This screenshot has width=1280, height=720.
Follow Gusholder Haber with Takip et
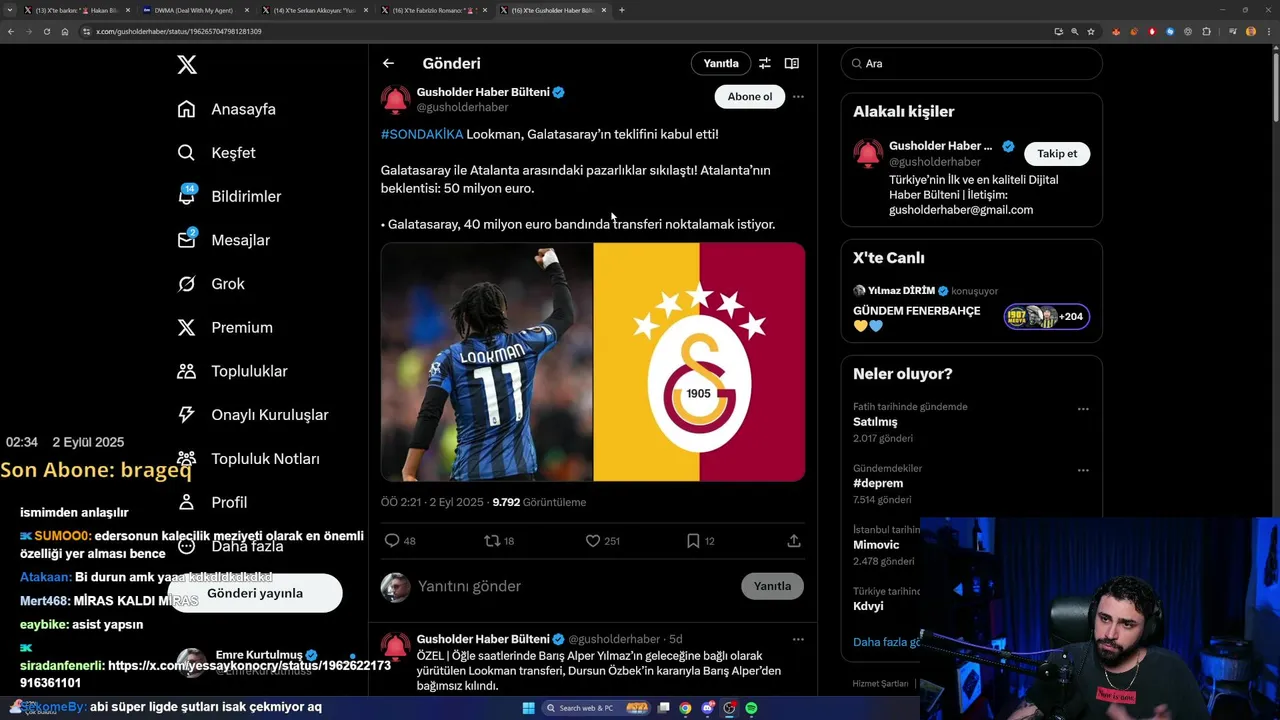coord(1057,154)
